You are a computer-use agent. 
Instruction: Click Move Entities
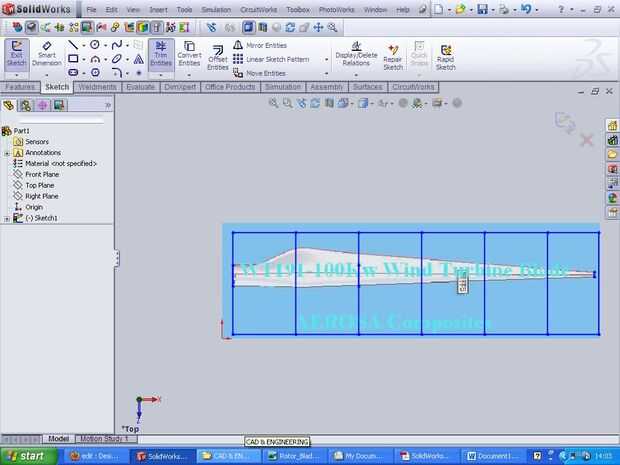(x=259, y=73)
